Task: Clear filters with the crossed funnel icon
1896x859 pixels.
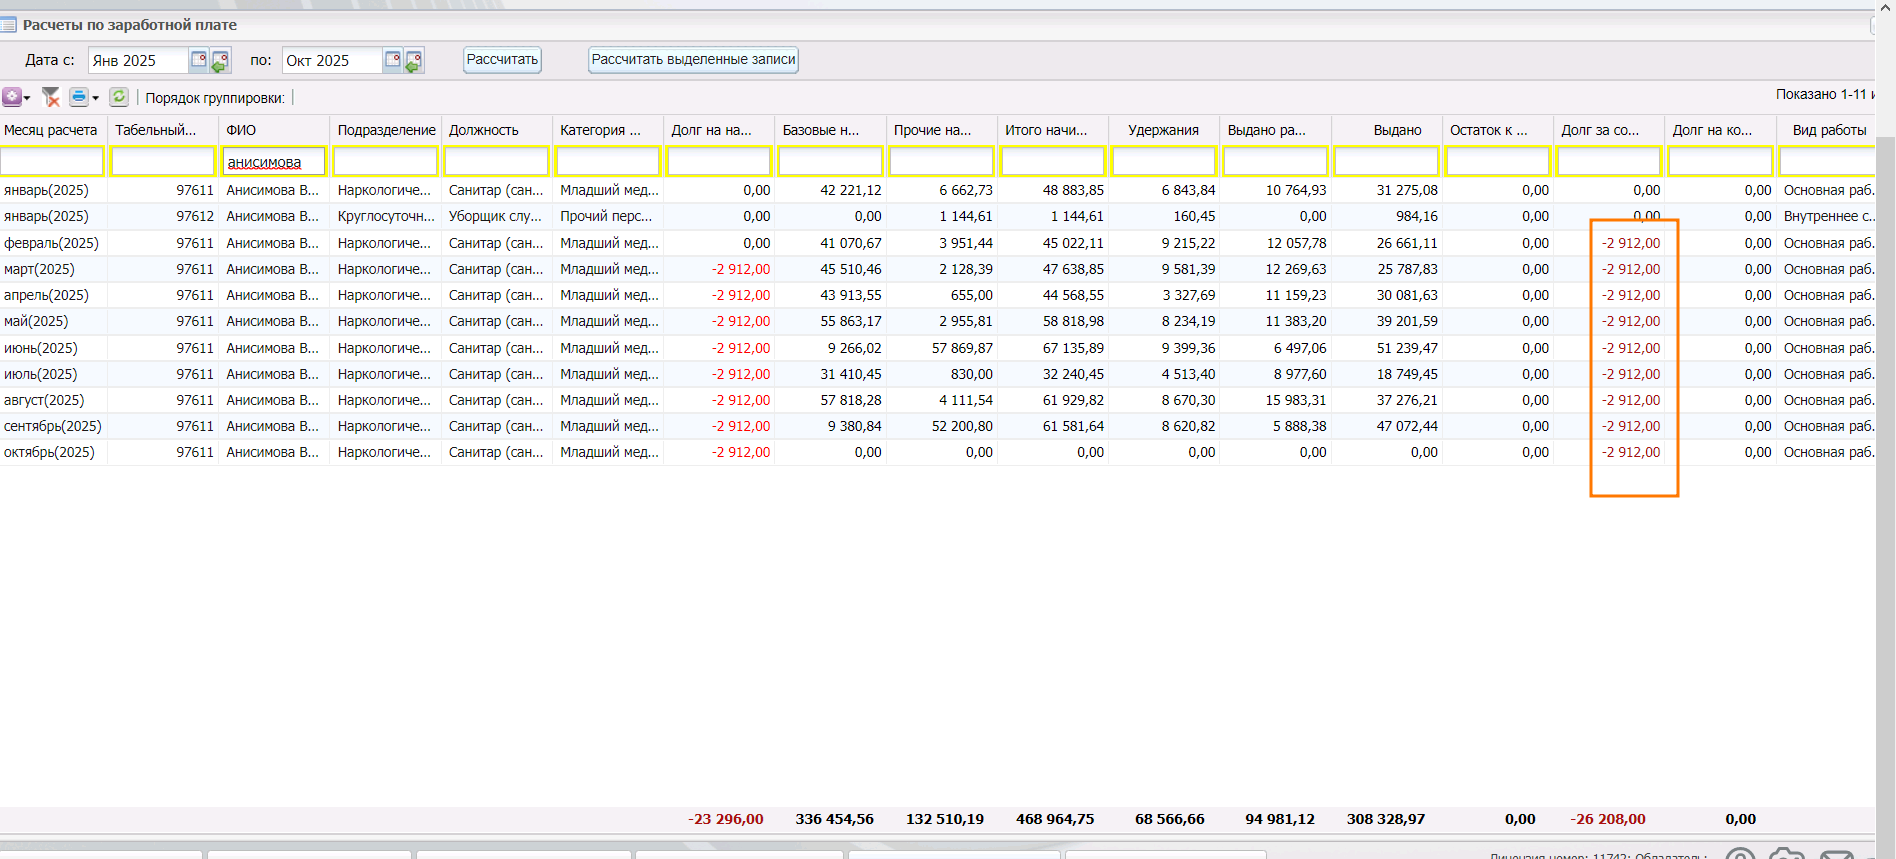Action: [51, 97]
